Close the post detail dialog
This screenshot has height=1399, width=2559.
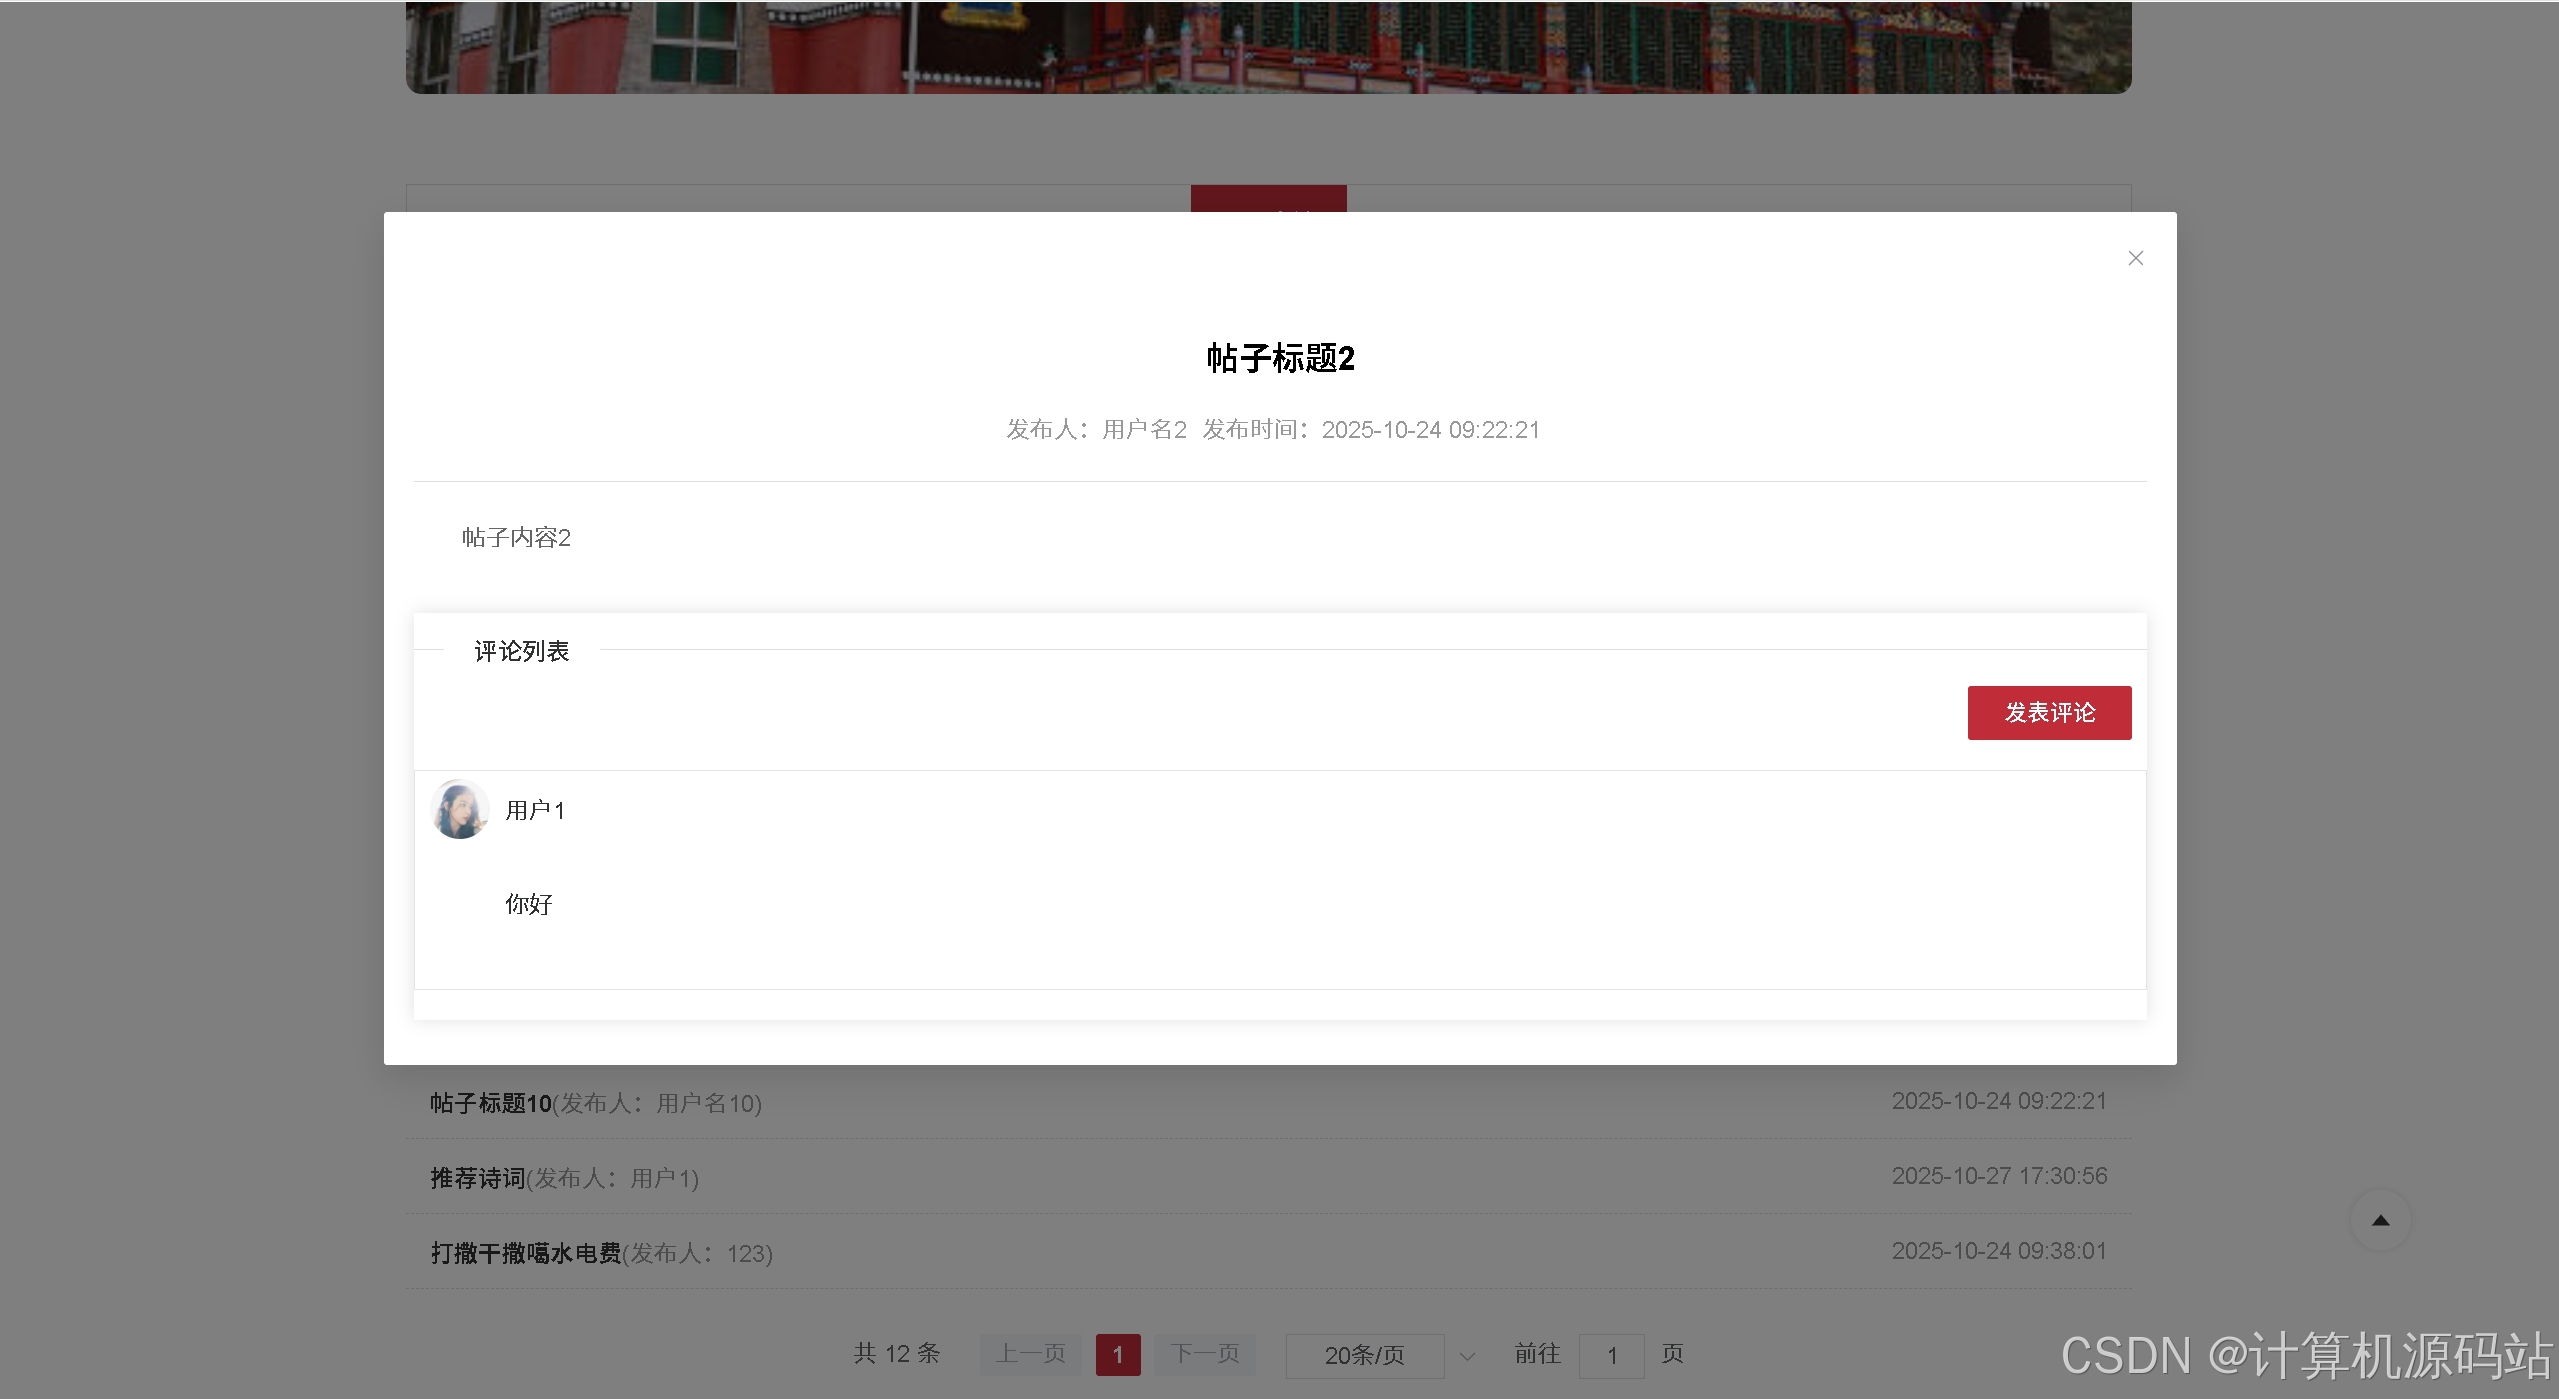click(2135, 258)
